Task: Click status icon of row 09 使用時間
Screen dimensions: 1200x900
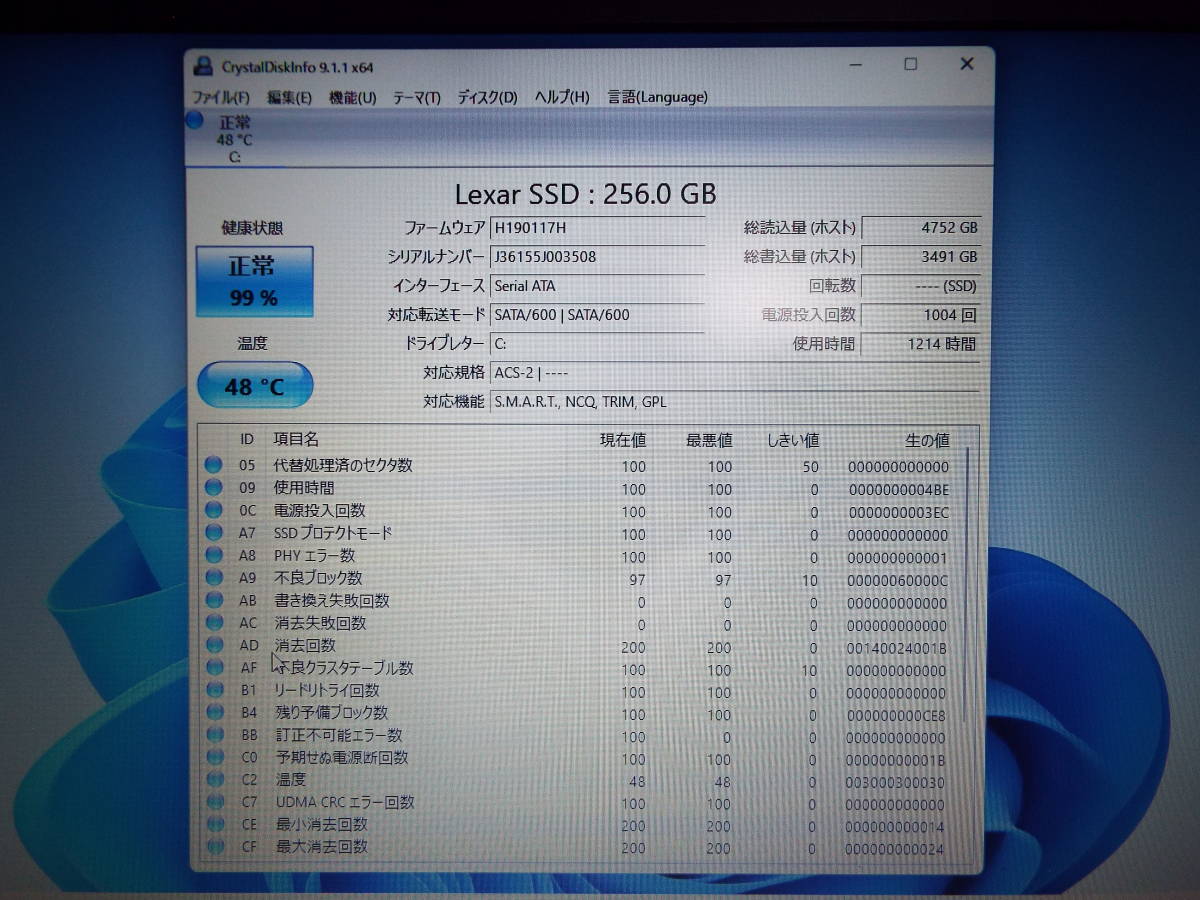Action: pyautogui.click(x=213, y=488)
